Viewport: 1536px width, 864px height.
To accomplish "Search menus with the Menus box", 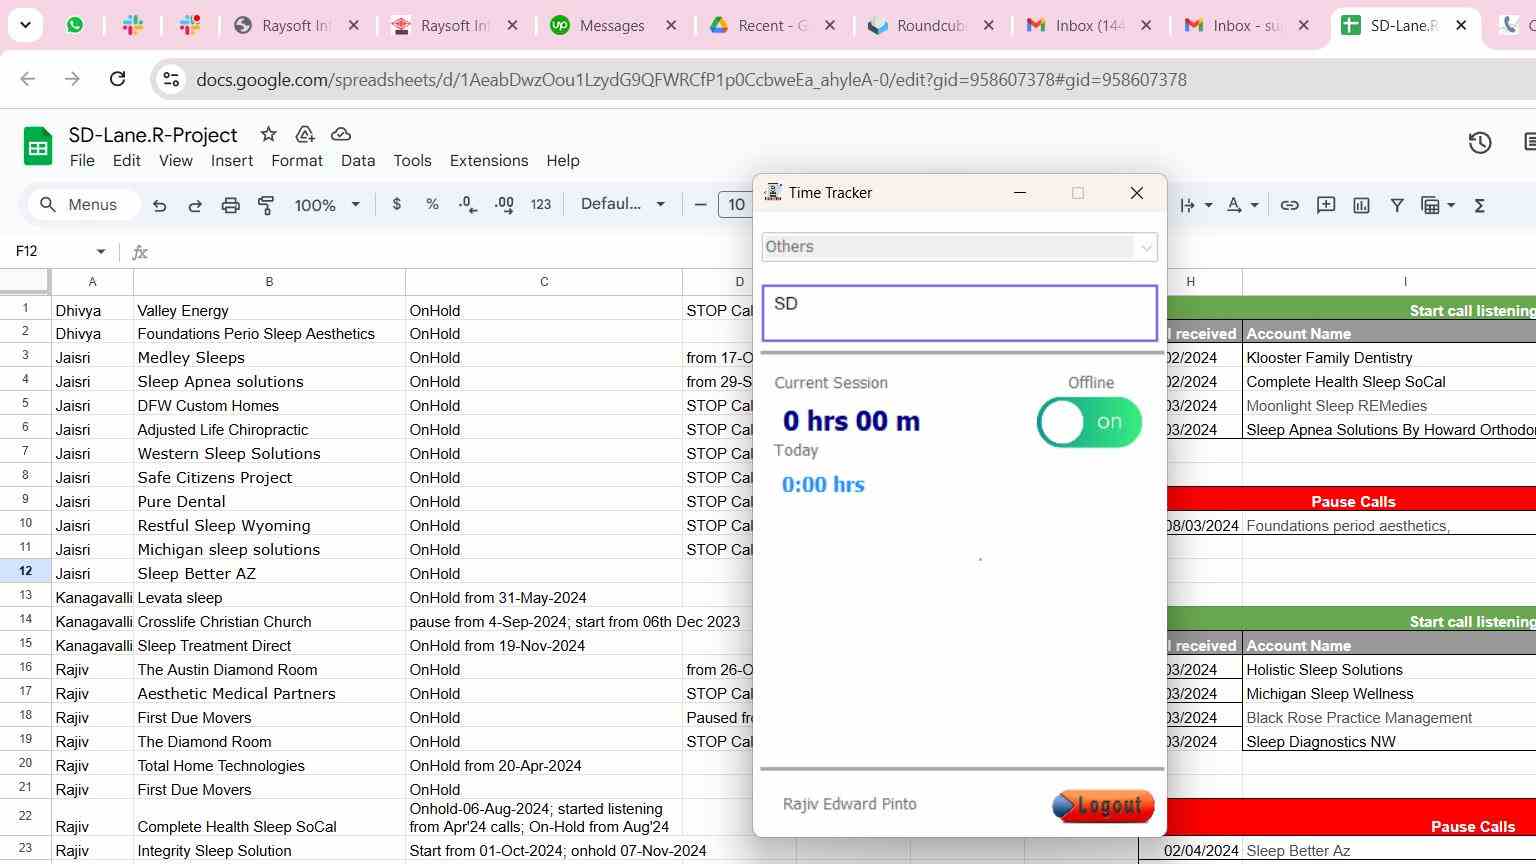I will click(83, 205).
